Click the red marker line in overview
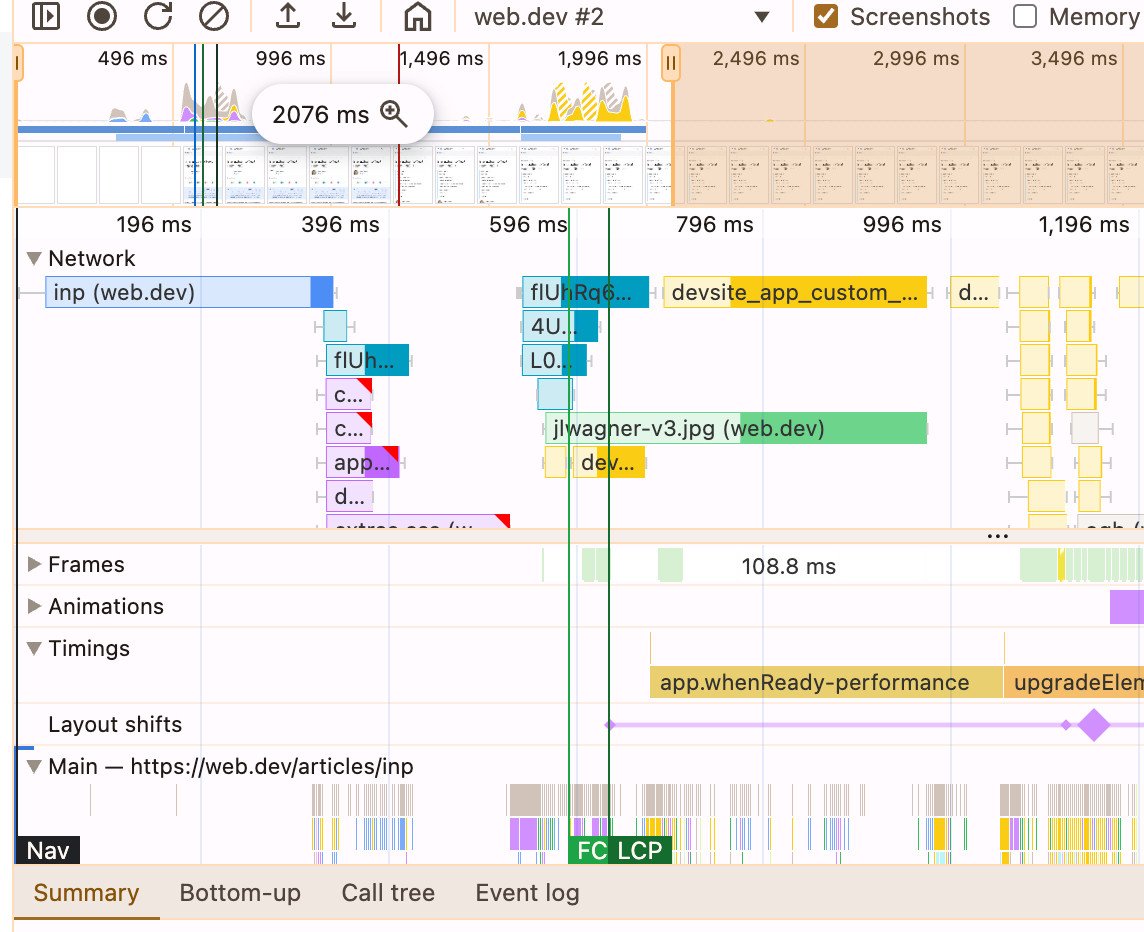Viewport: 1144px width, 932px height. click(x=398, y=124)
